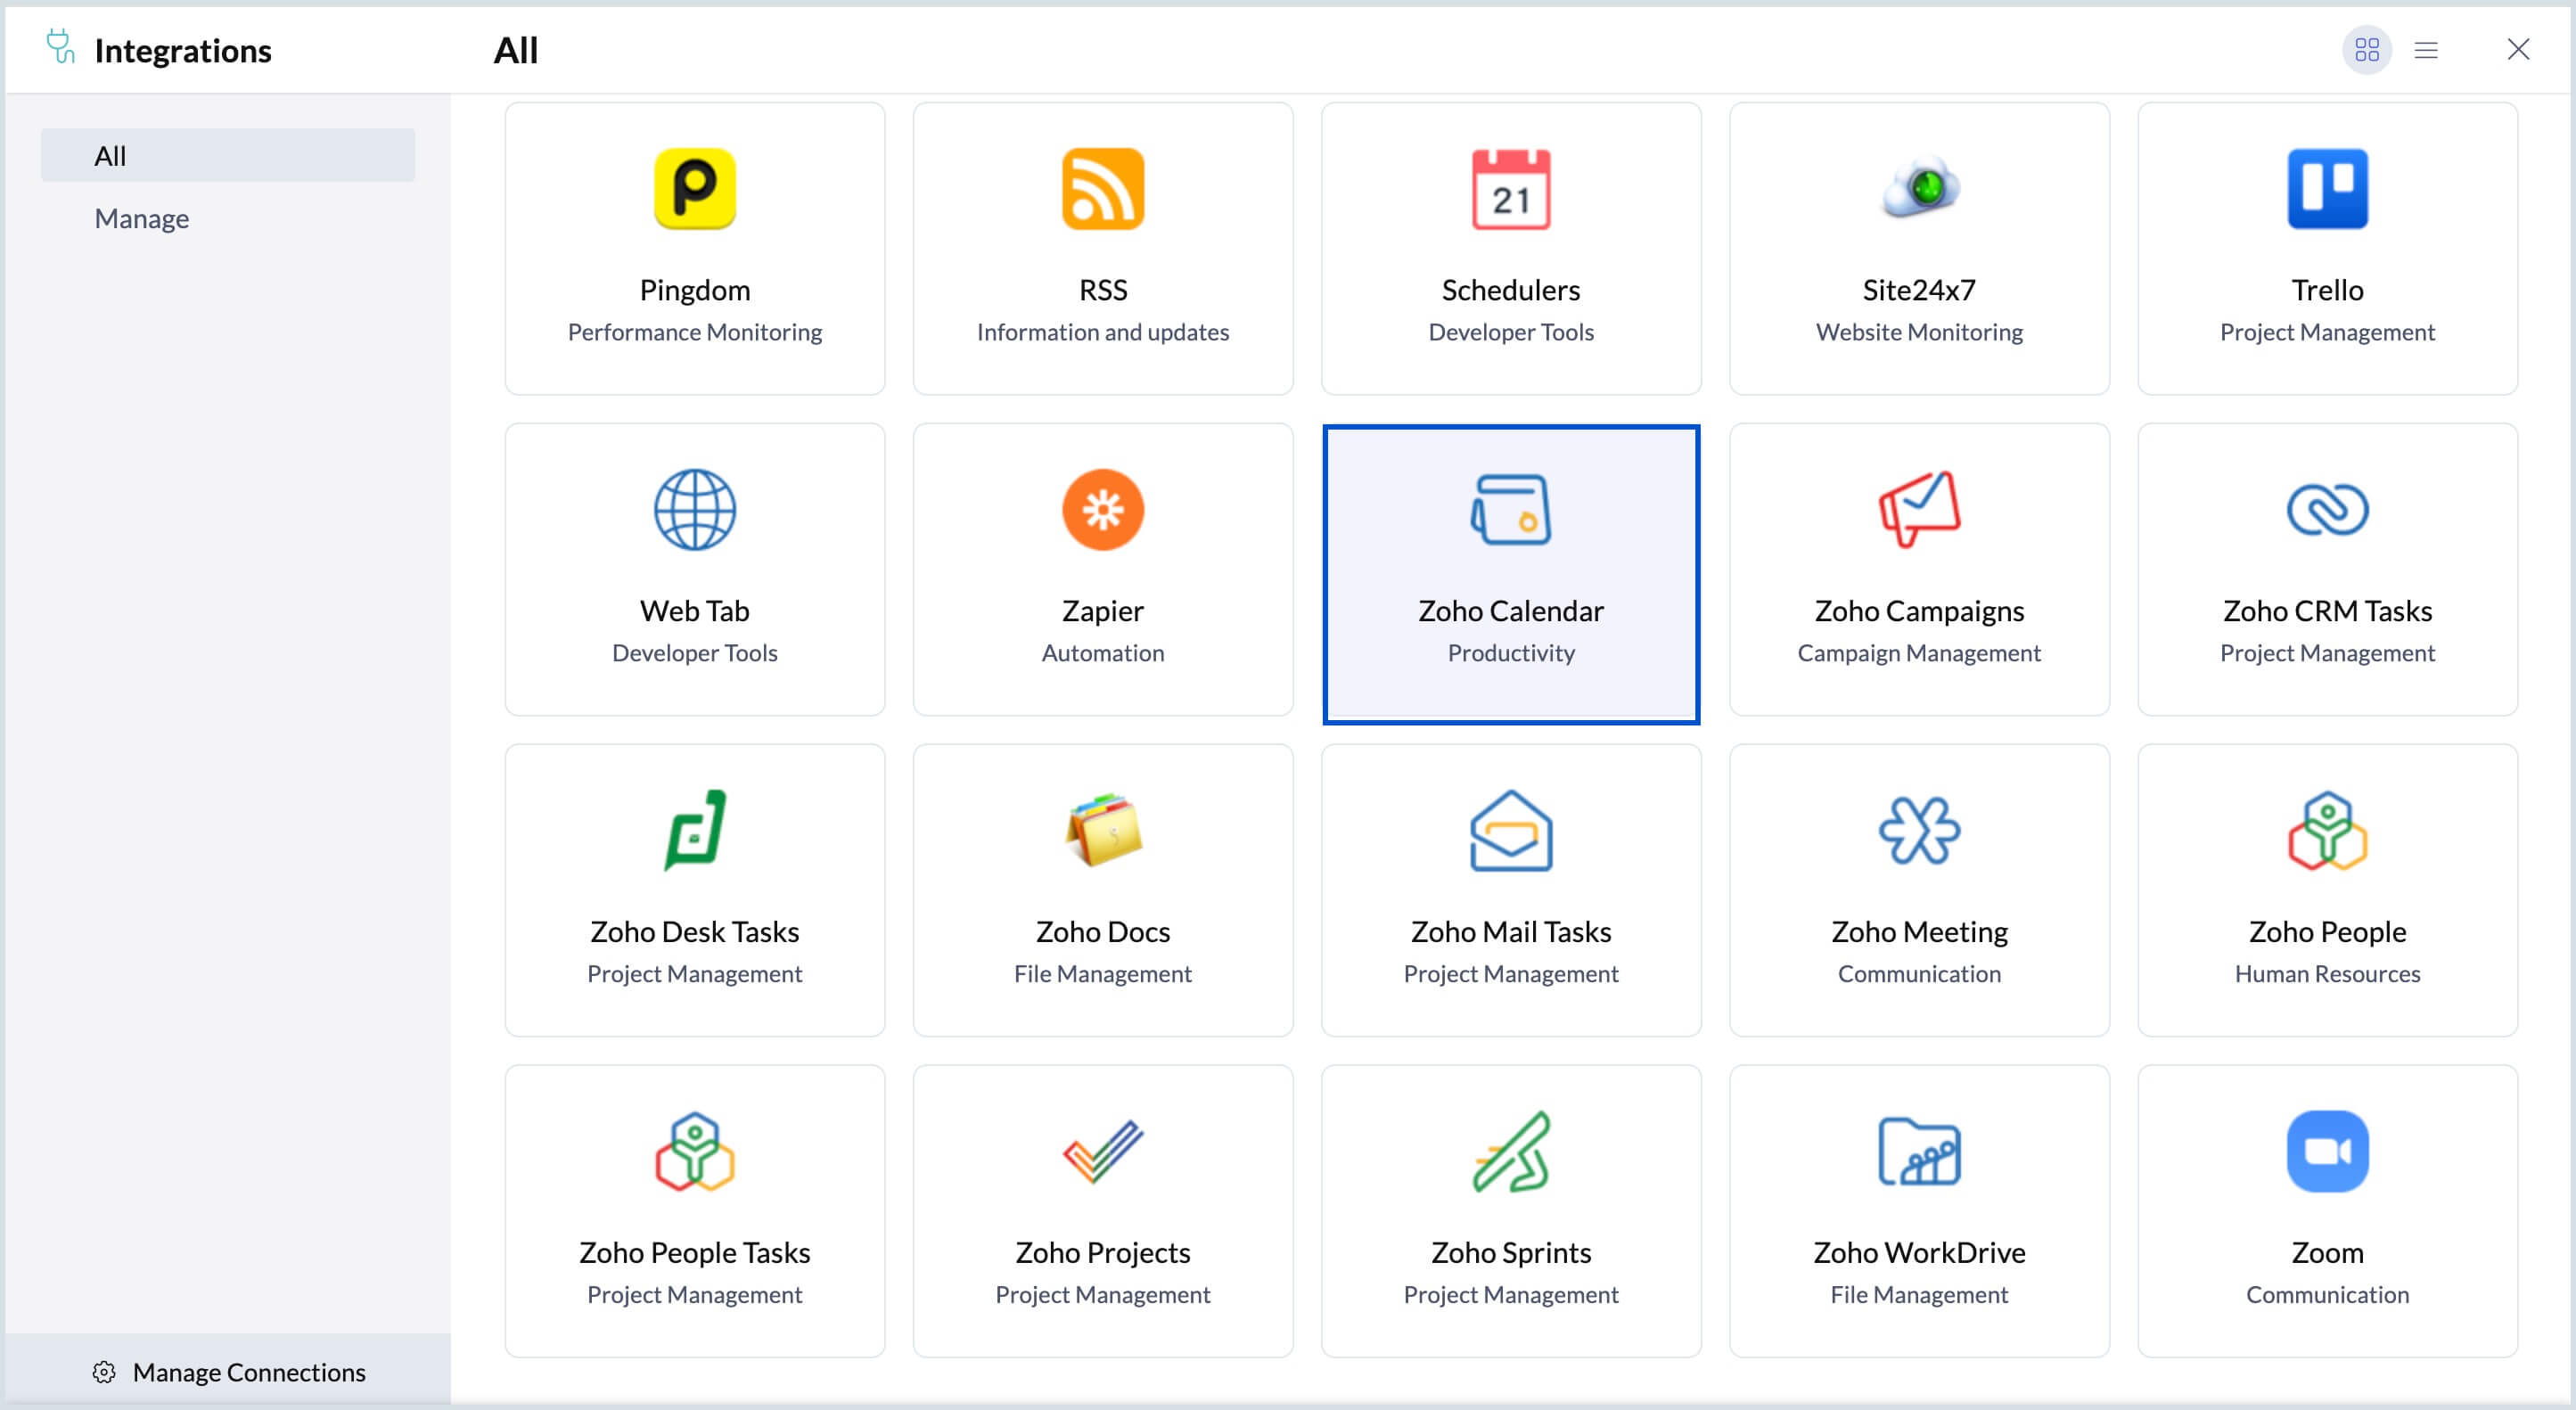
Task: Open the Web Tab developer tool
Action: pyautogui.click(x=694, y=570)
